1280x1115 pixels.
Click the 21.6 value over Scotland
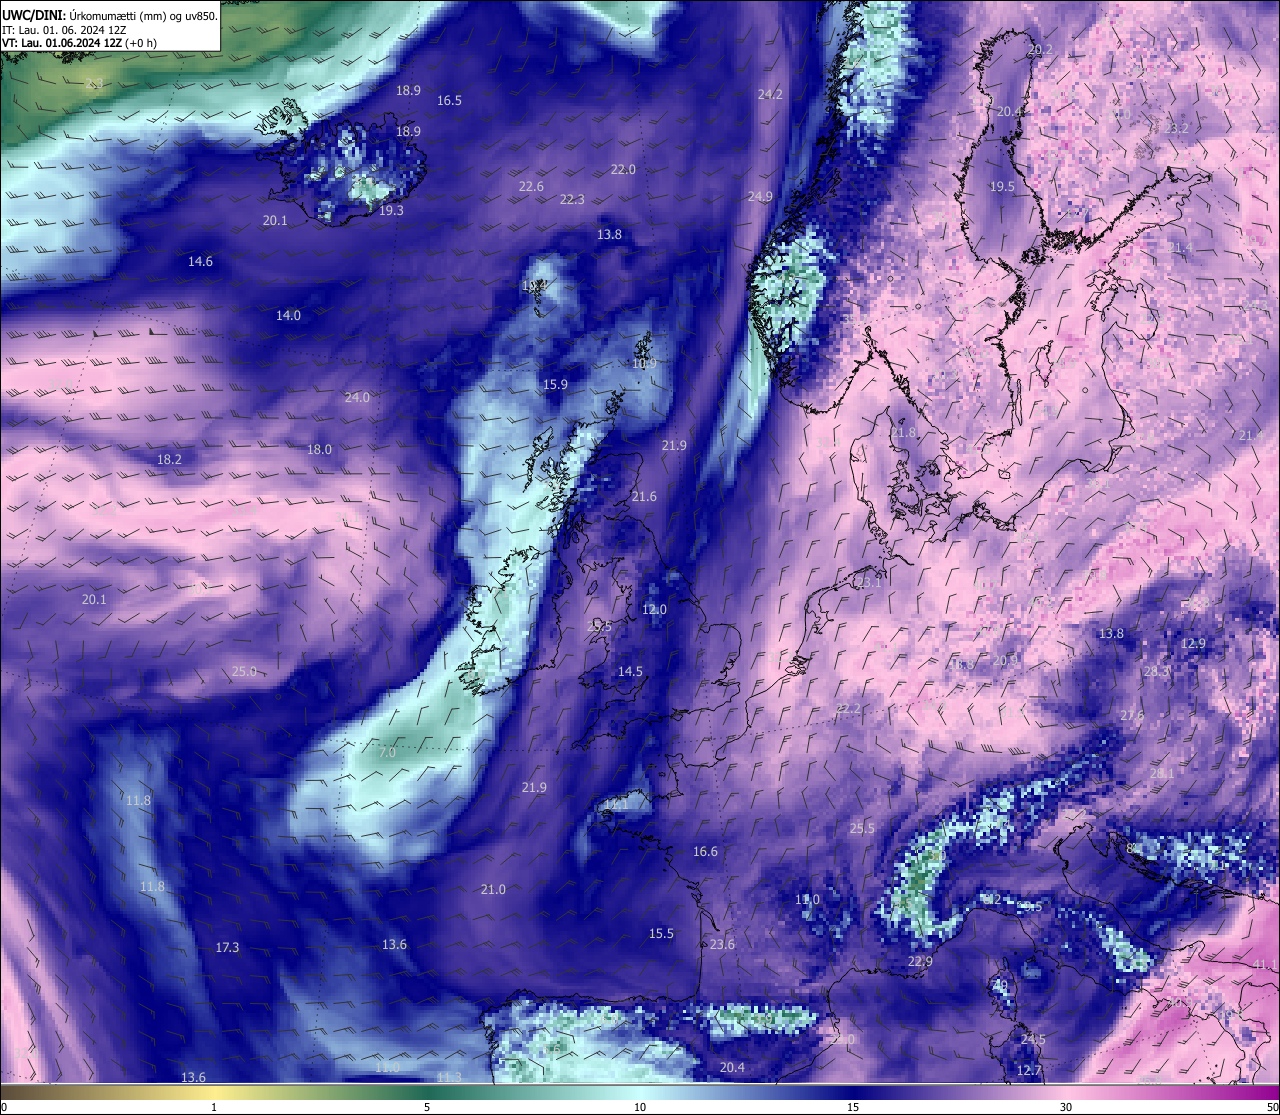(x=644, y=497)
